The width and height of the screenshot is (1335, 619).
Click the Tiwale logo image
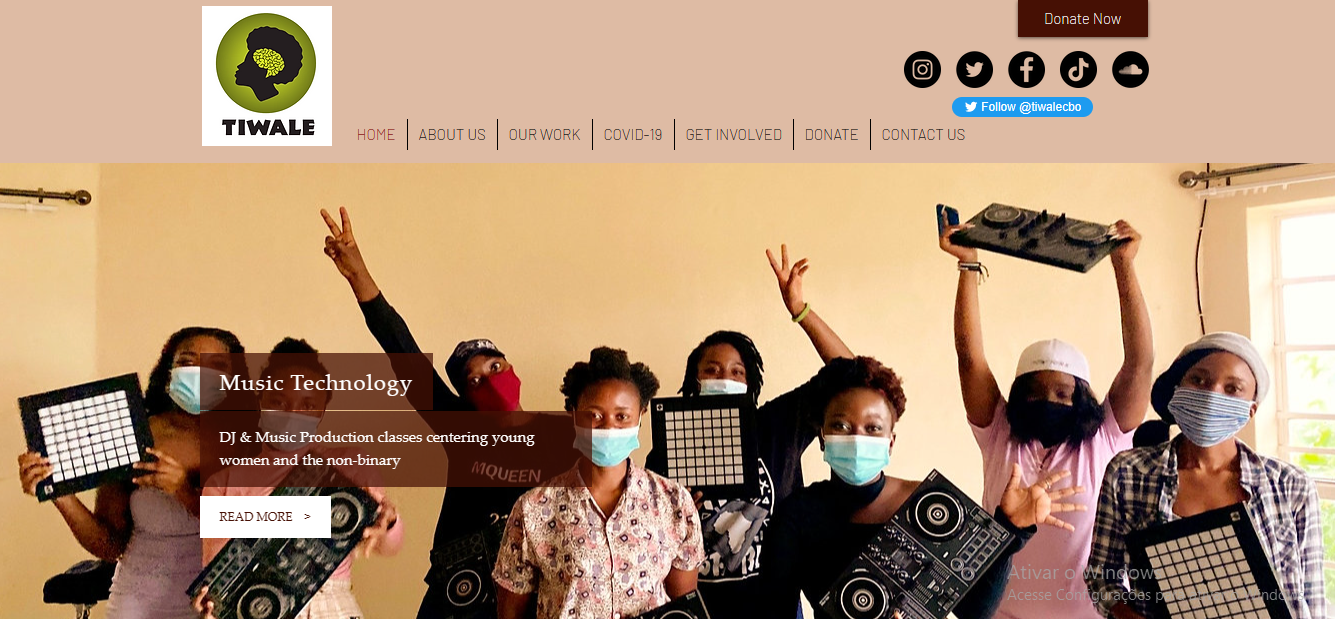click(267, 76)
